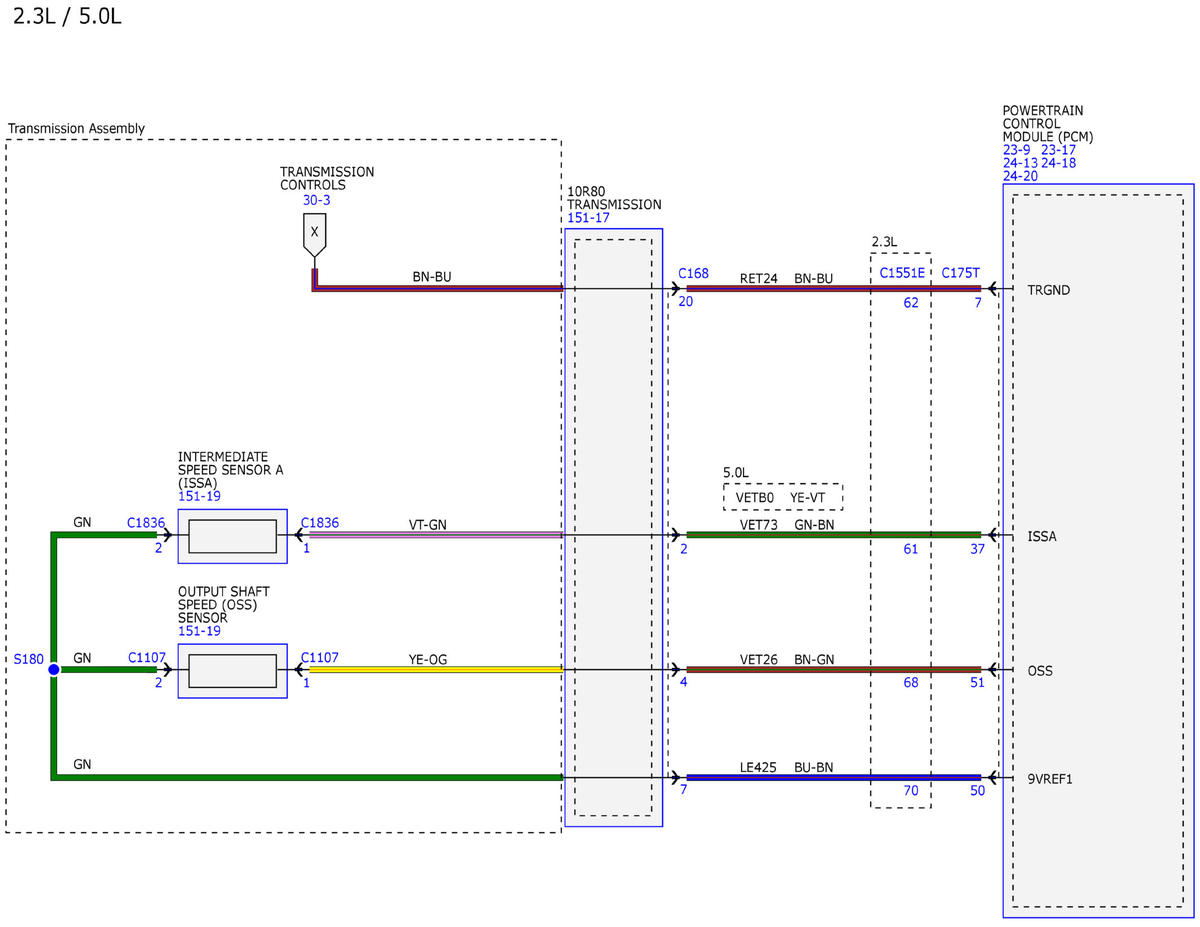Select the RET24 circuit label

(759, 278)
